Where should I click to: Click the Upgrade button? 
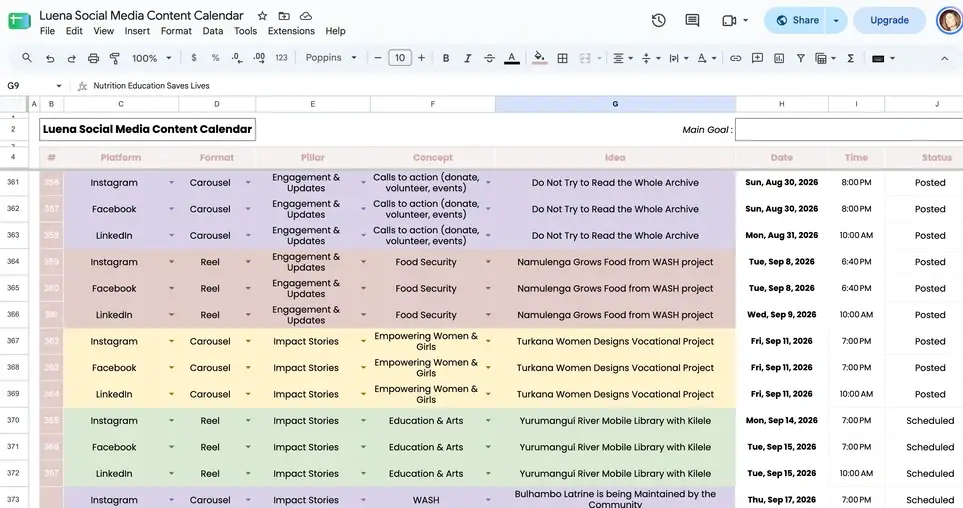click(889, 20)
